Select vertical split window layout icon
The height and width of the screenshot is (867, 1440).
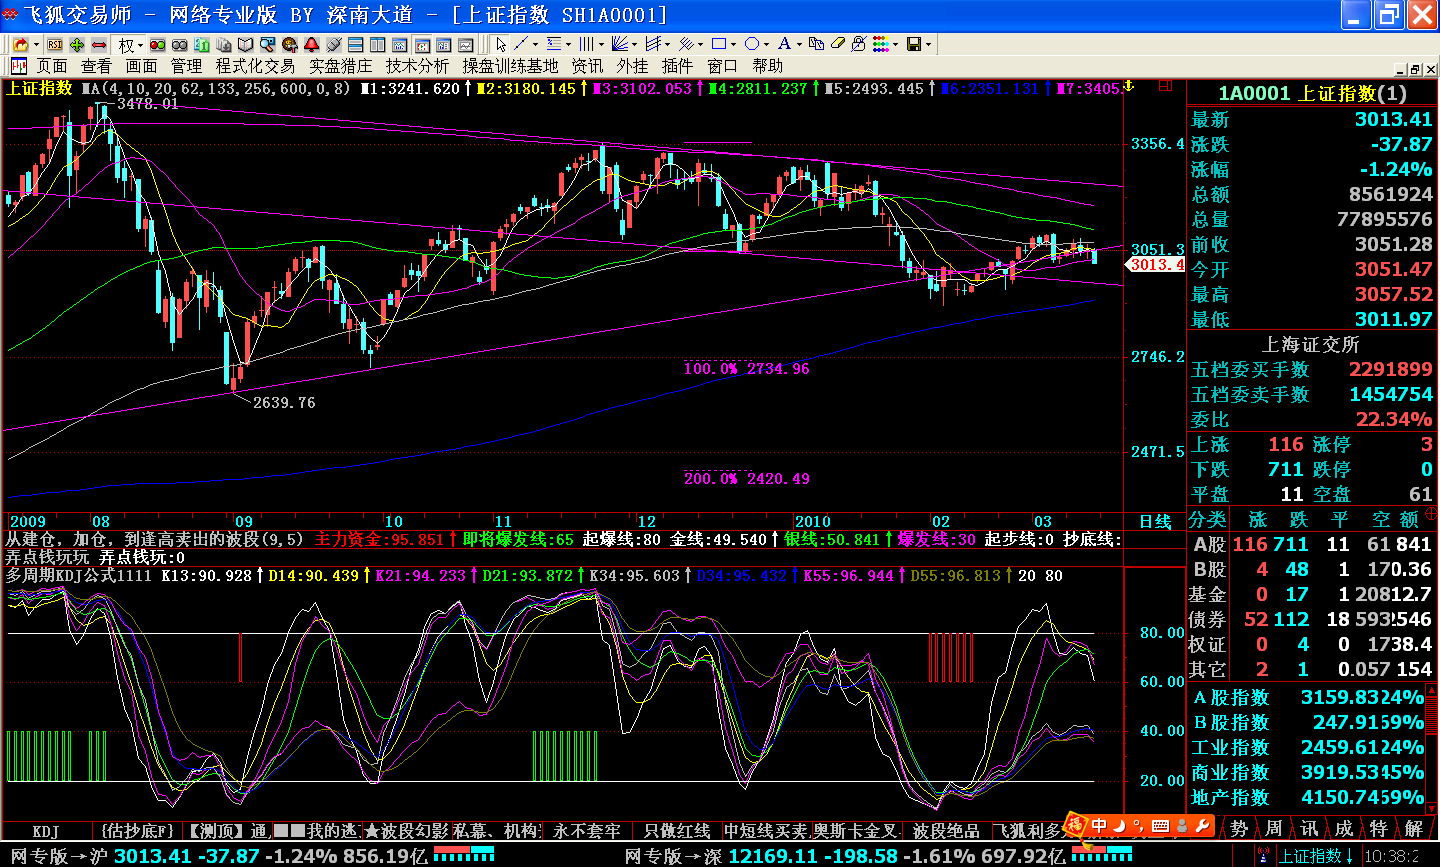coord(377,45)
